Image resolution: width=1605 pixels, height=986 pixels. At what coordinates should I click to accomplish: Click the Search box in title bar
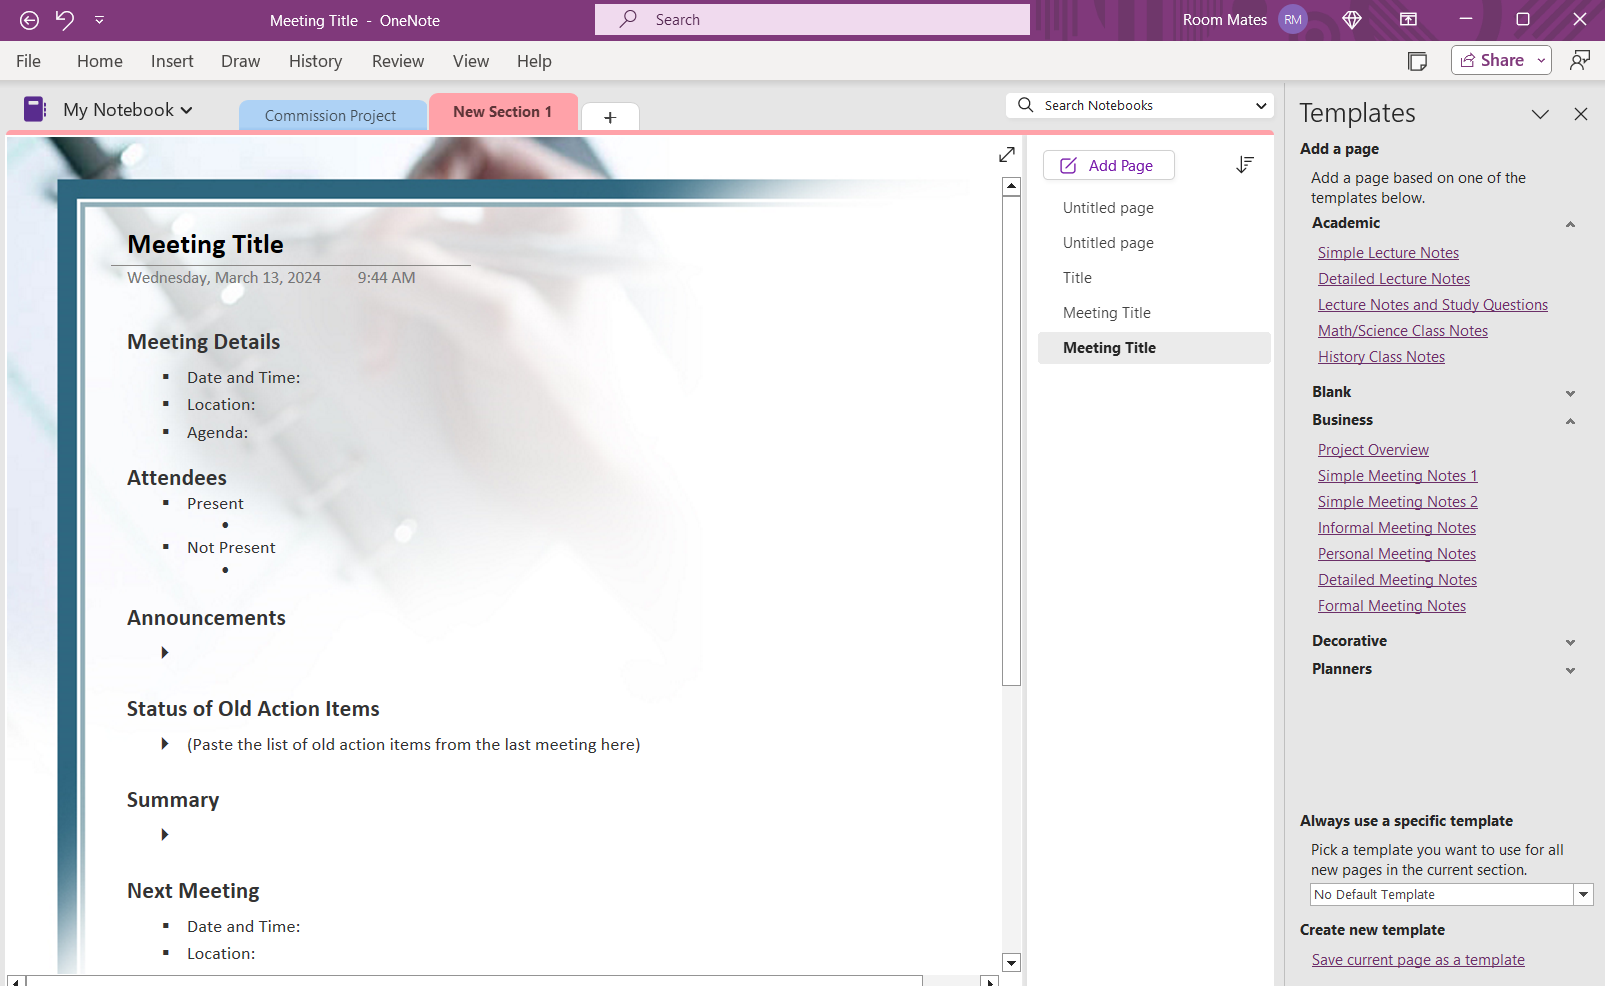point(812,20)
